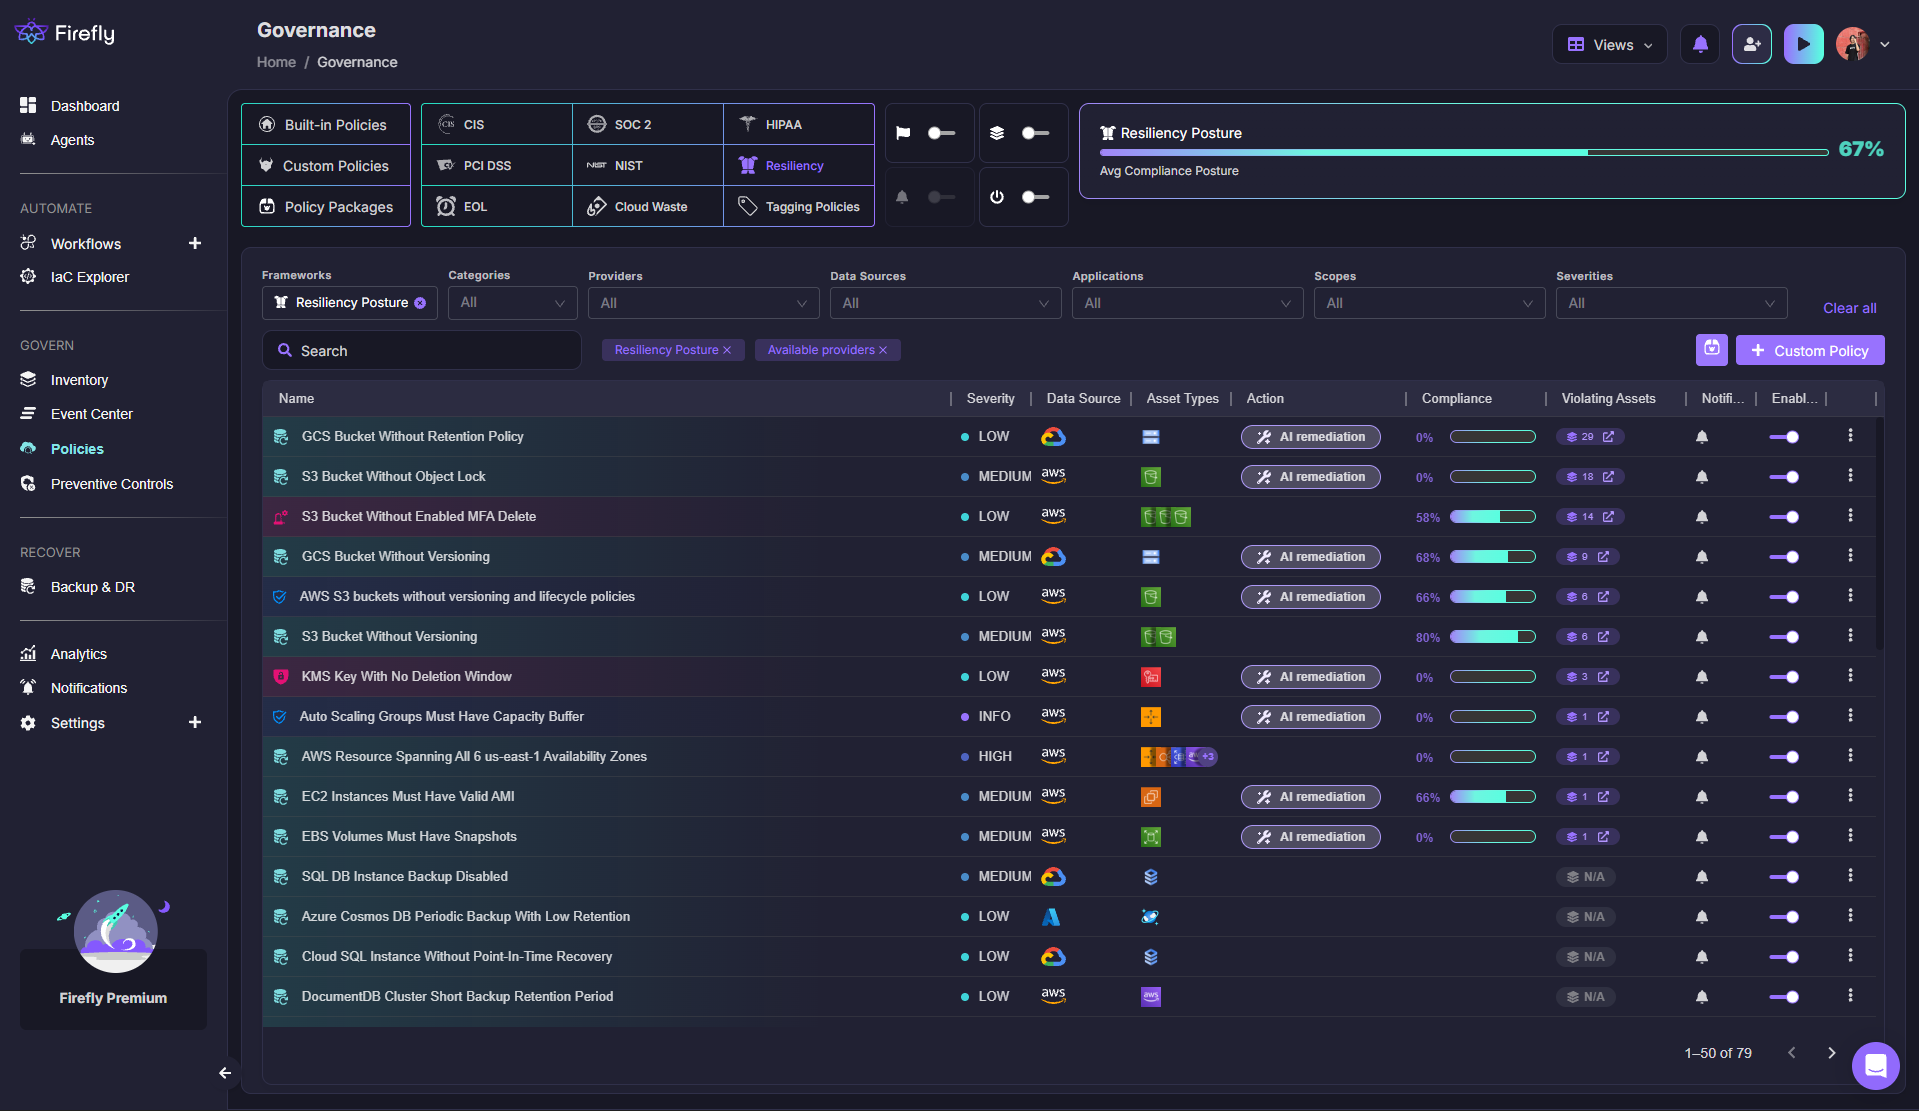Toggle enabled switch for GCS Bucket Without Versioning
This screenshot has height=1111, width=1919.
tap(1784, 557)
